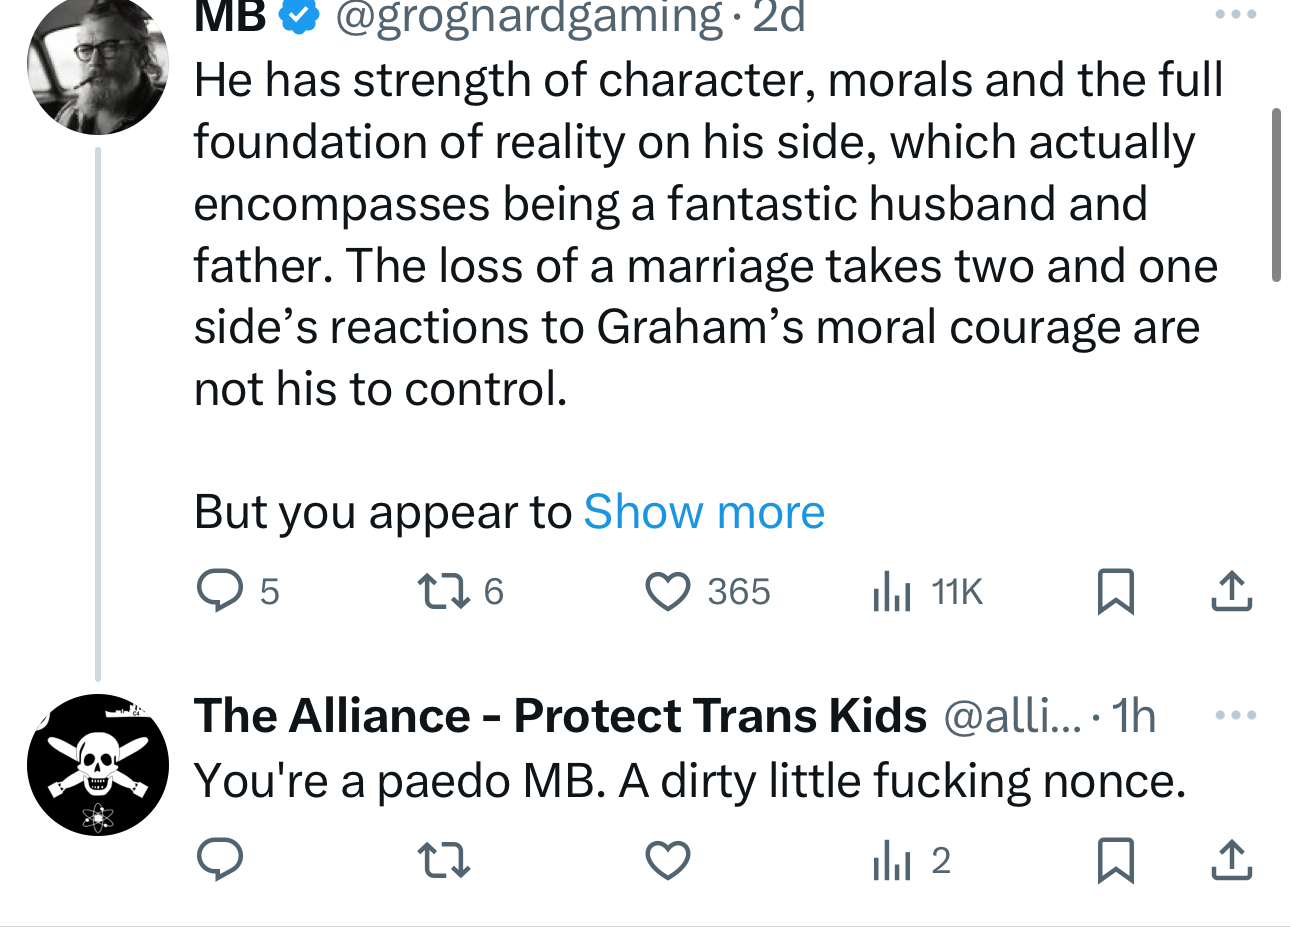Like MB's tweet with 365 likes

click(x=667, y=591)
